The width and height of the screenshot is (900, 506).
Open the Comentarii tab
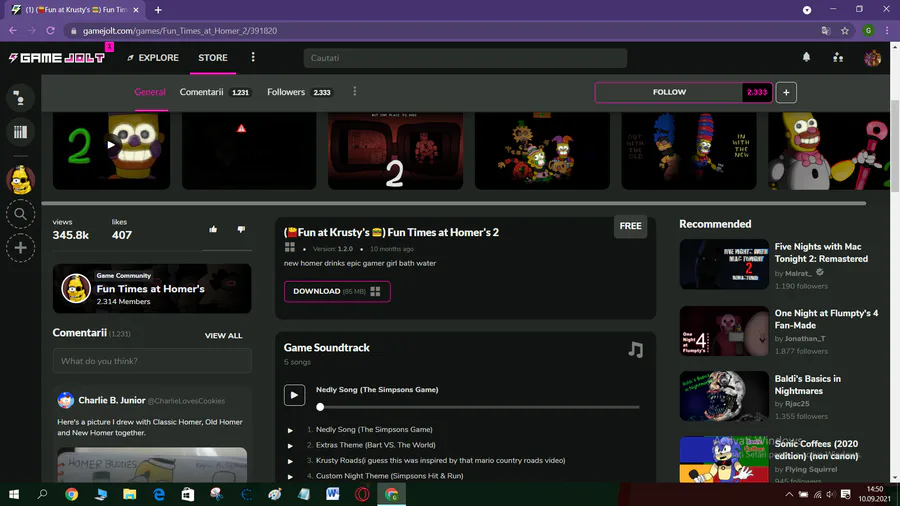tap(215, 92)
